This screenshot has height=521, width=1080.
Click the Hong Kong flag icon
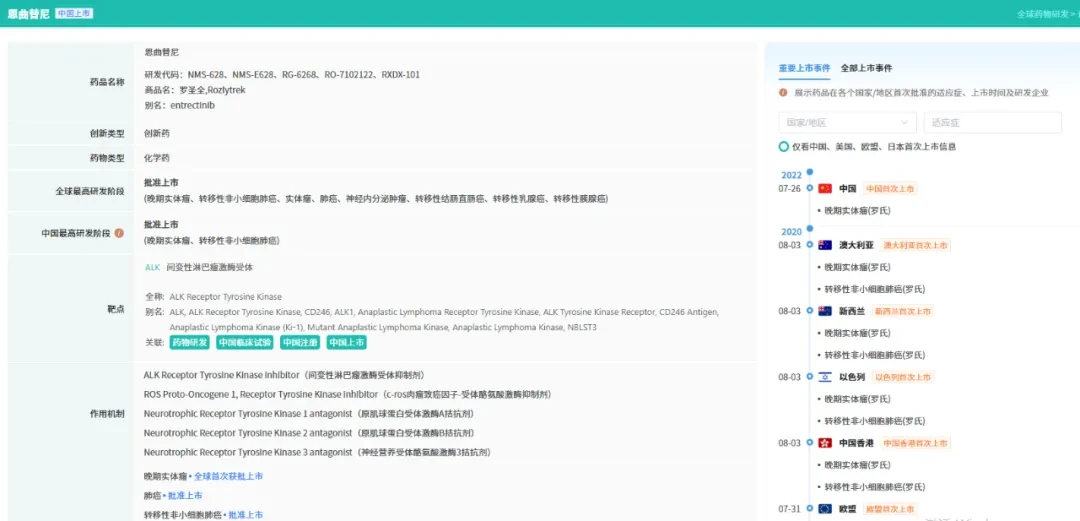(825, 443)
